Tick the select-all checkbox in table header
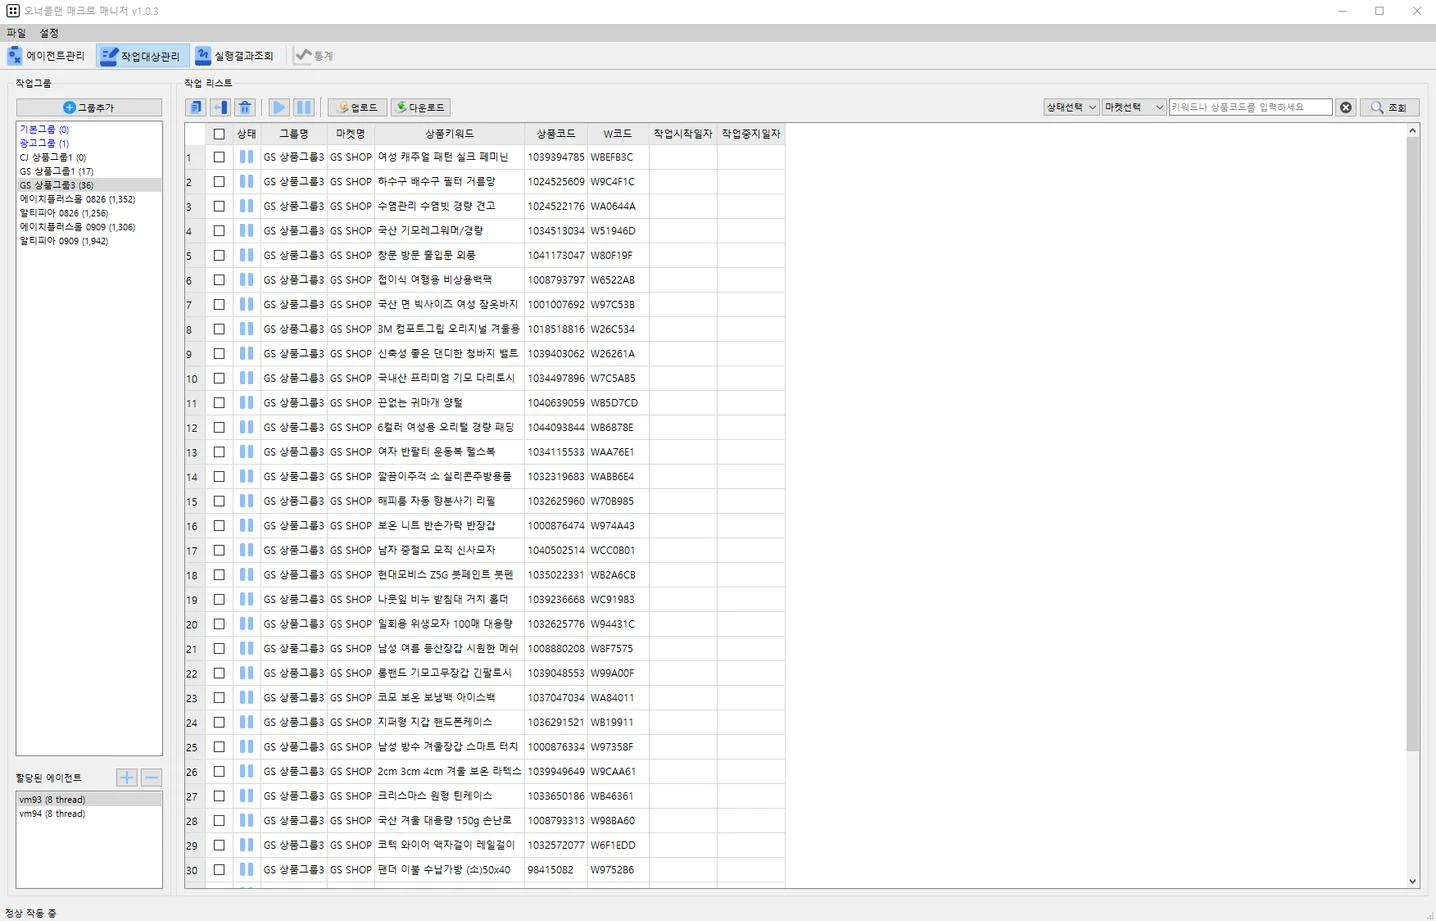 click(219, 134)
